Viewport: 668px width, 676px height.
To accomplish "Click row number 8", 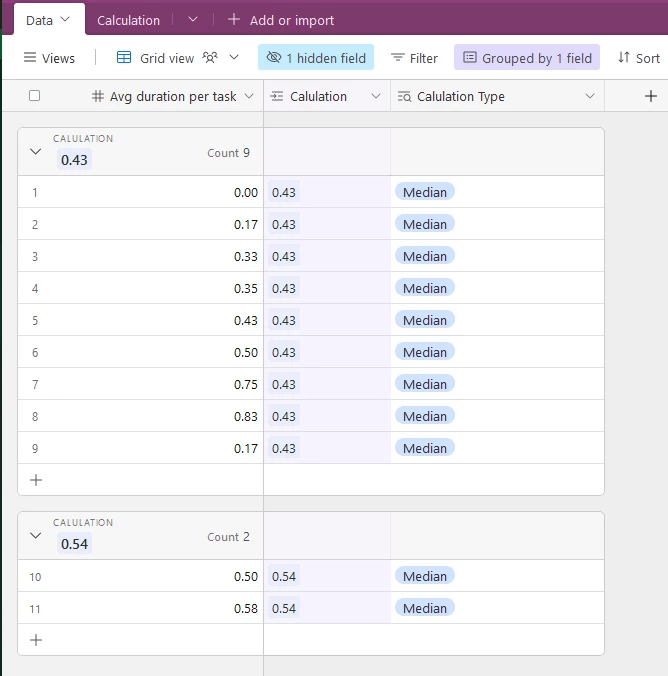I will pyautogui.click(x=35, y=416).
